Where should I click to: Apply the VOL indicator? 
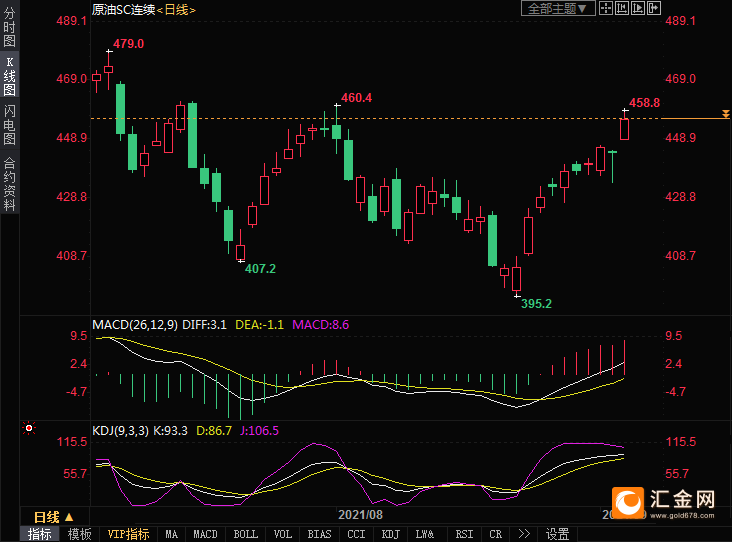pyautogui.click(x=283, y=534)
